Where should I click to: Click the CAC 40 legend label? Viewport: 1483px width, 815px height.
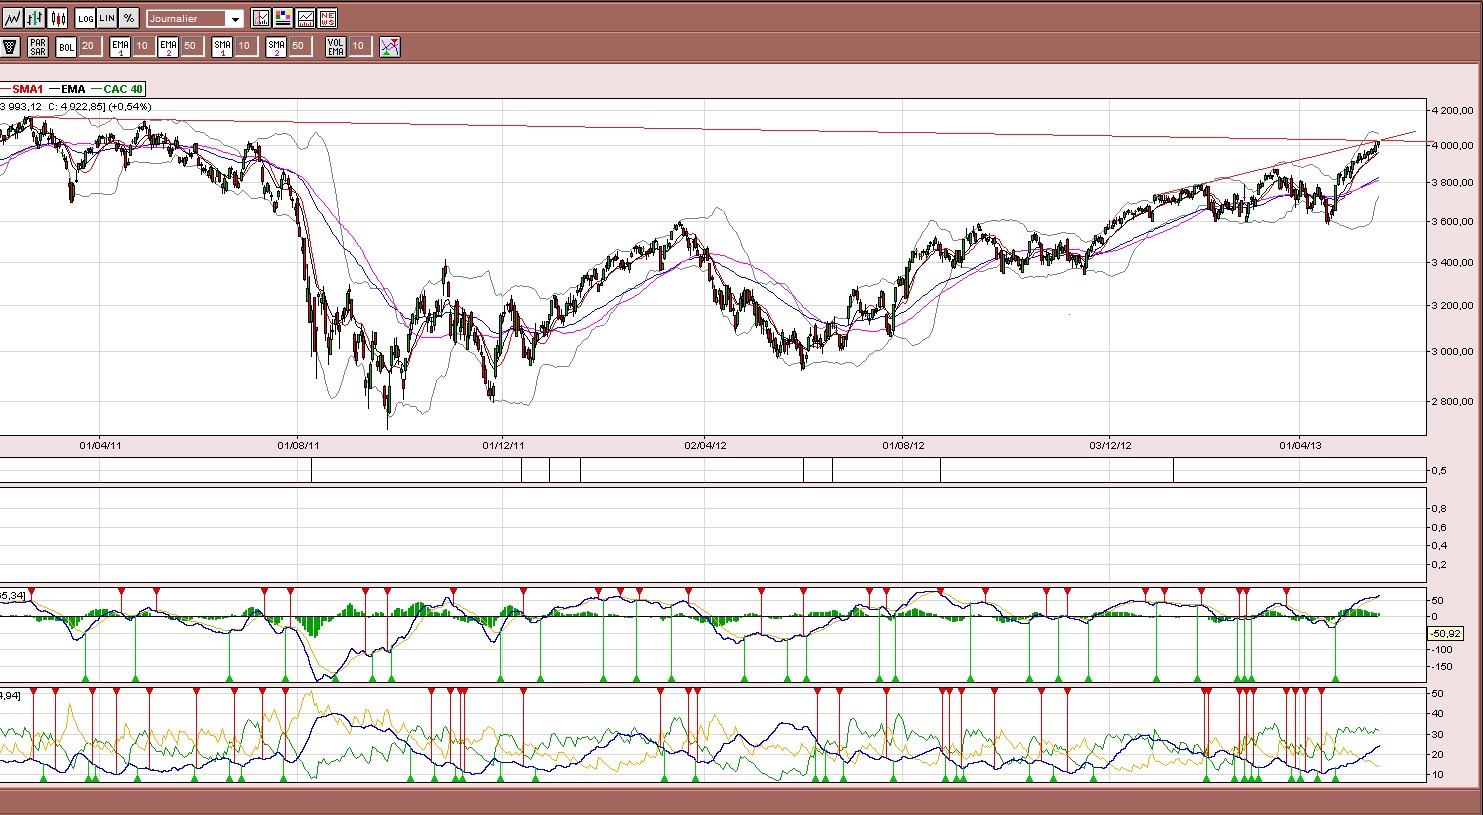coord(123,90)
